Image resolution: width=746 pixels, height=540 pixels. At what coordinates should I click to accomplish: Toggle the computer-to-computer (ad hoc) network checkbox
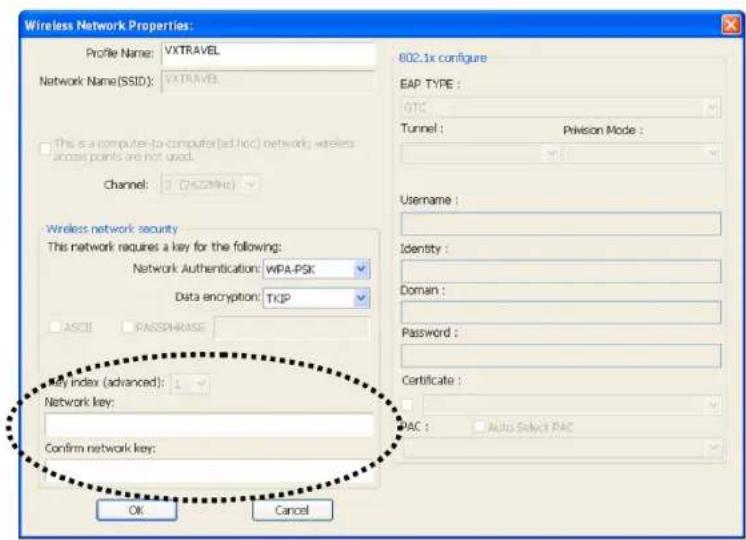click(43, 149)
